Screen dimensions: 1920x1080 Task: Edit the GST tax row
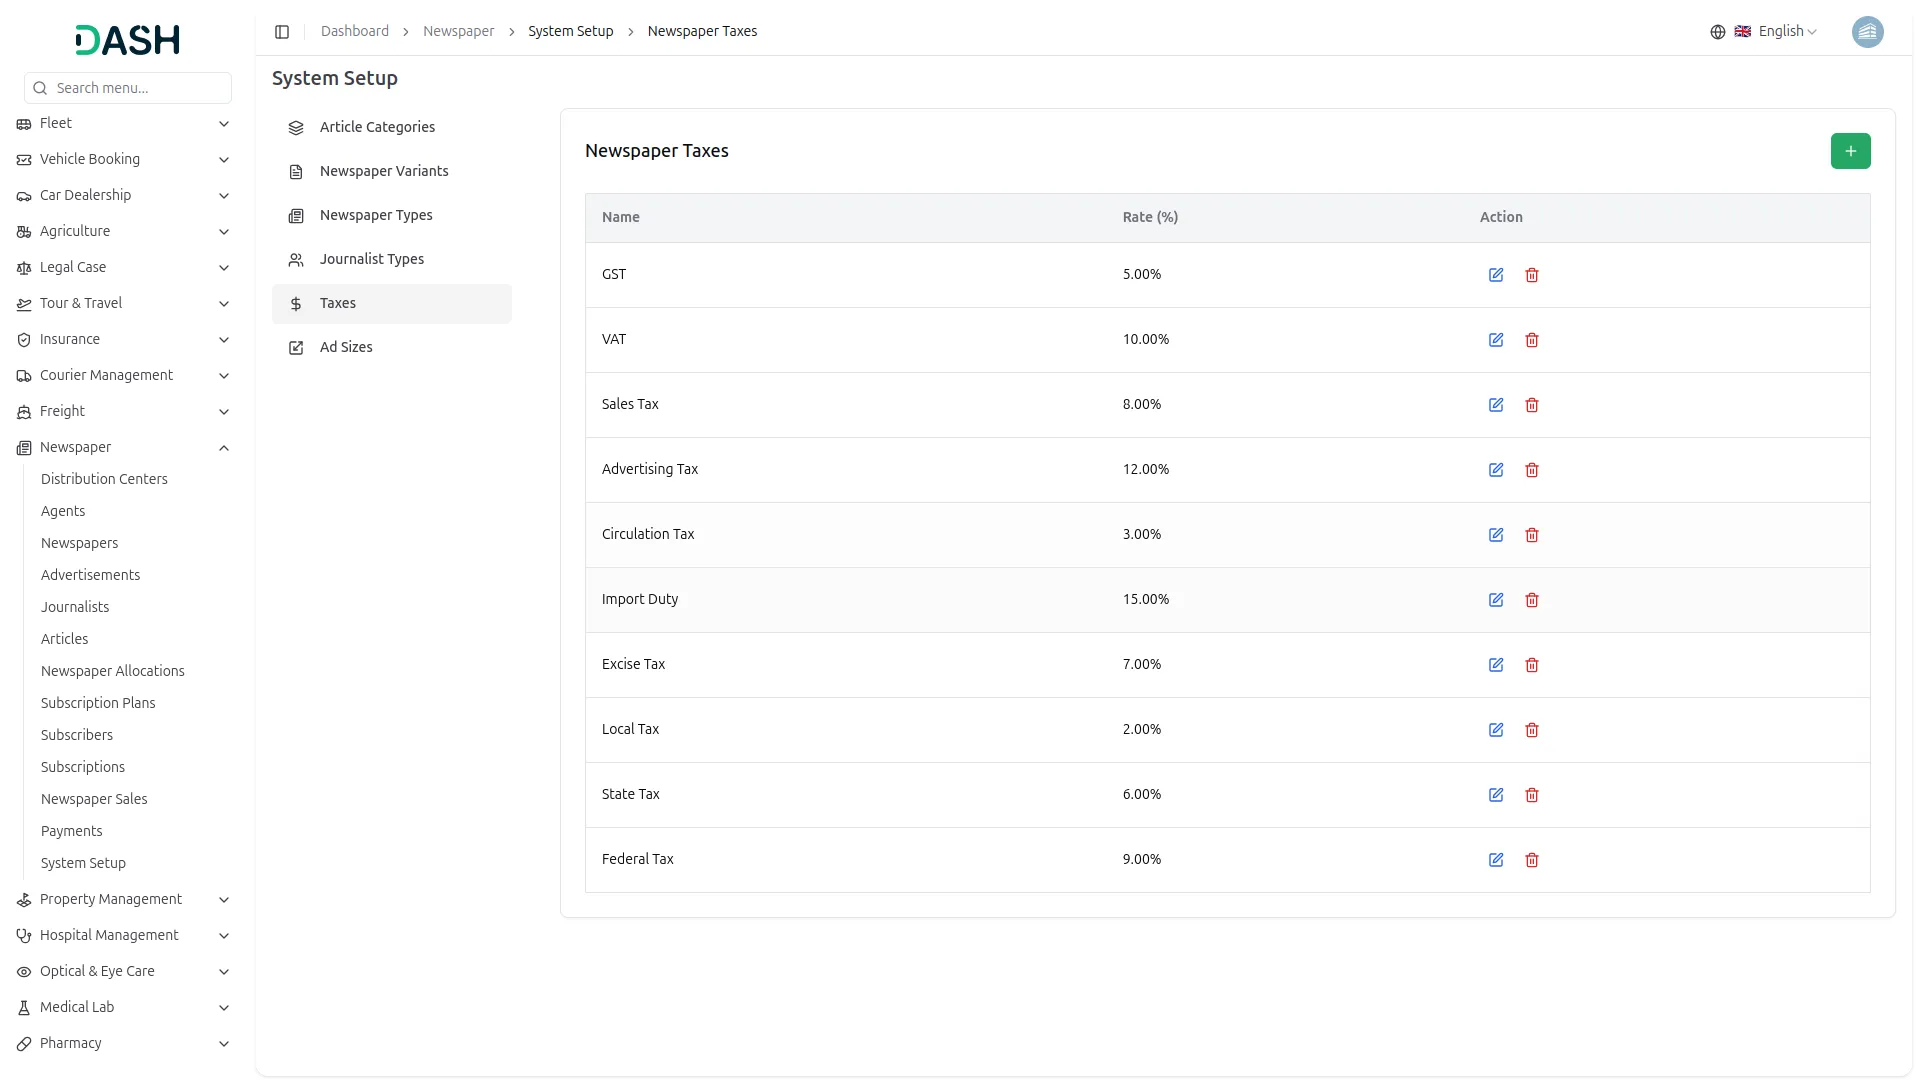pyautogui.click(x=1496, y=275)
